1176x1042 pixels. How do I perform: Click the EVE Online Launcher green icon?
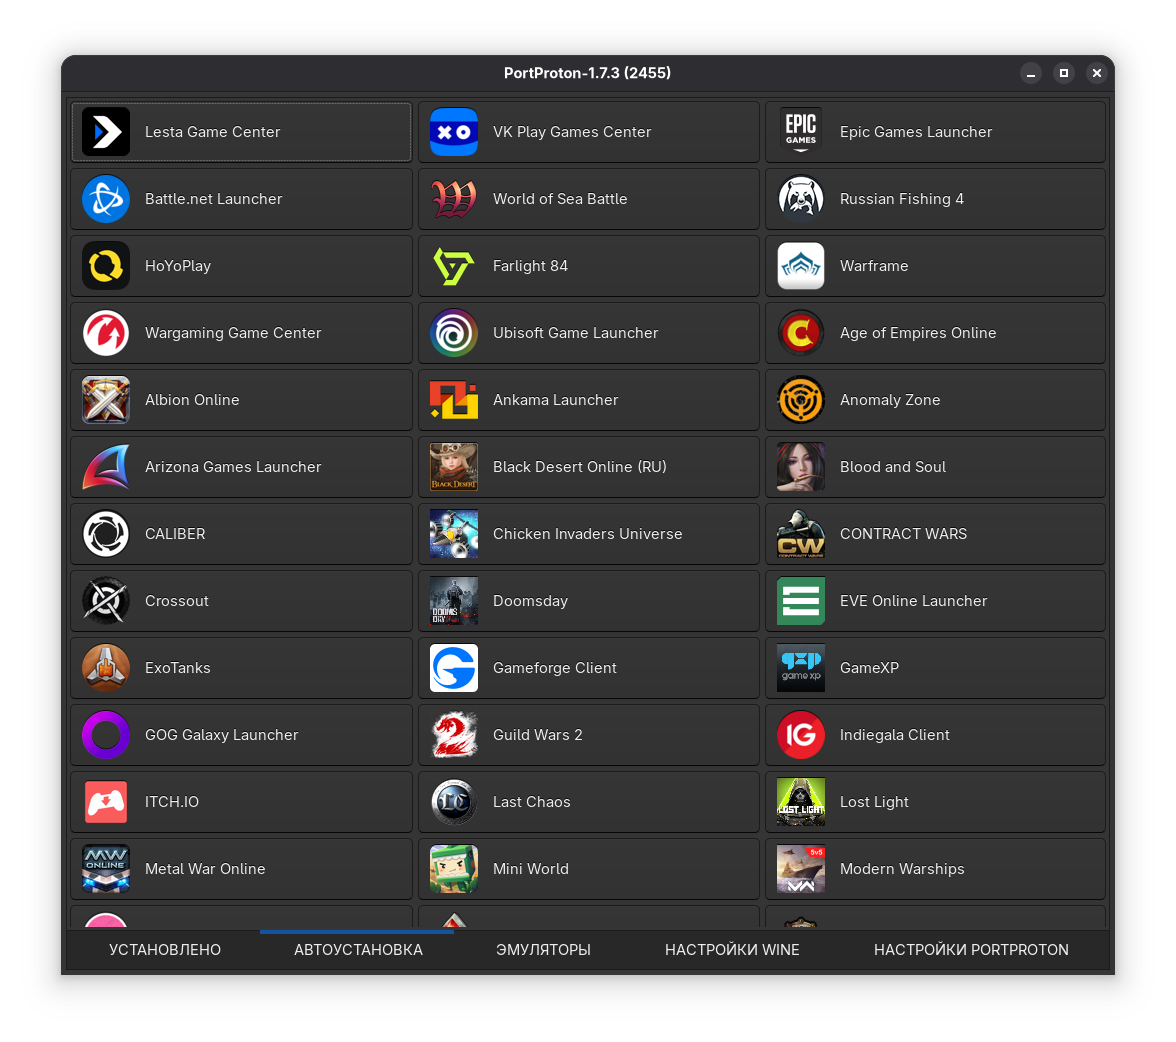tap(801, 601)
